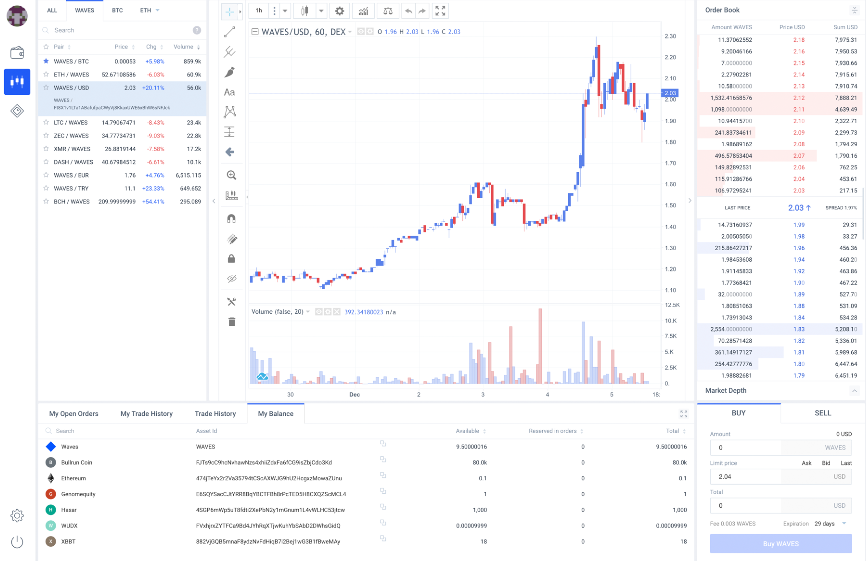
Task: Open chart settings gear icon
Action: [339, 10]
